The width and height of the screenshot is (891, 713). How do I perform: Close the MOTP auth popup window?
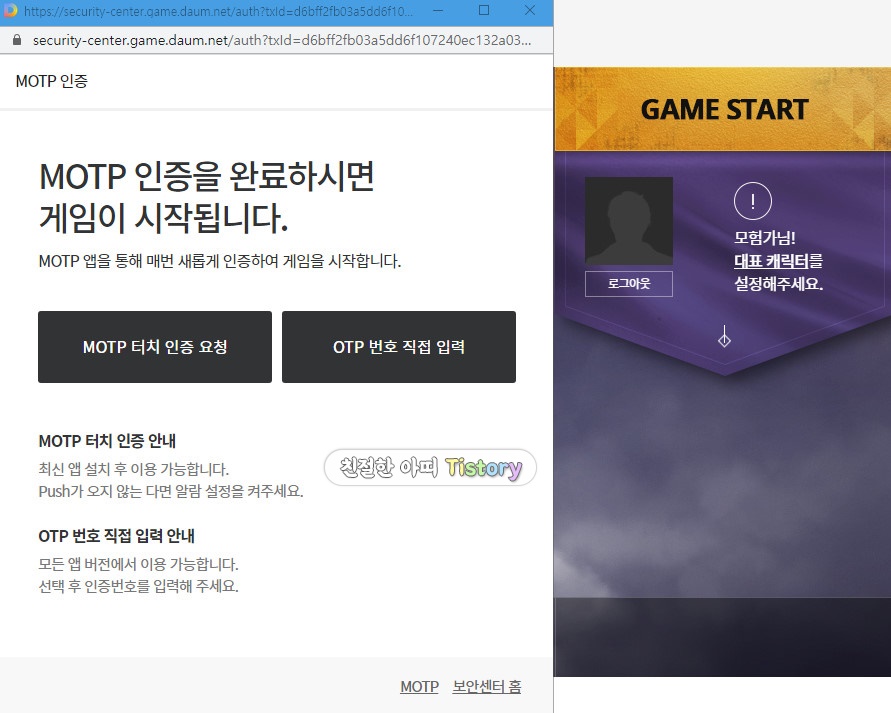click(530, 10)
